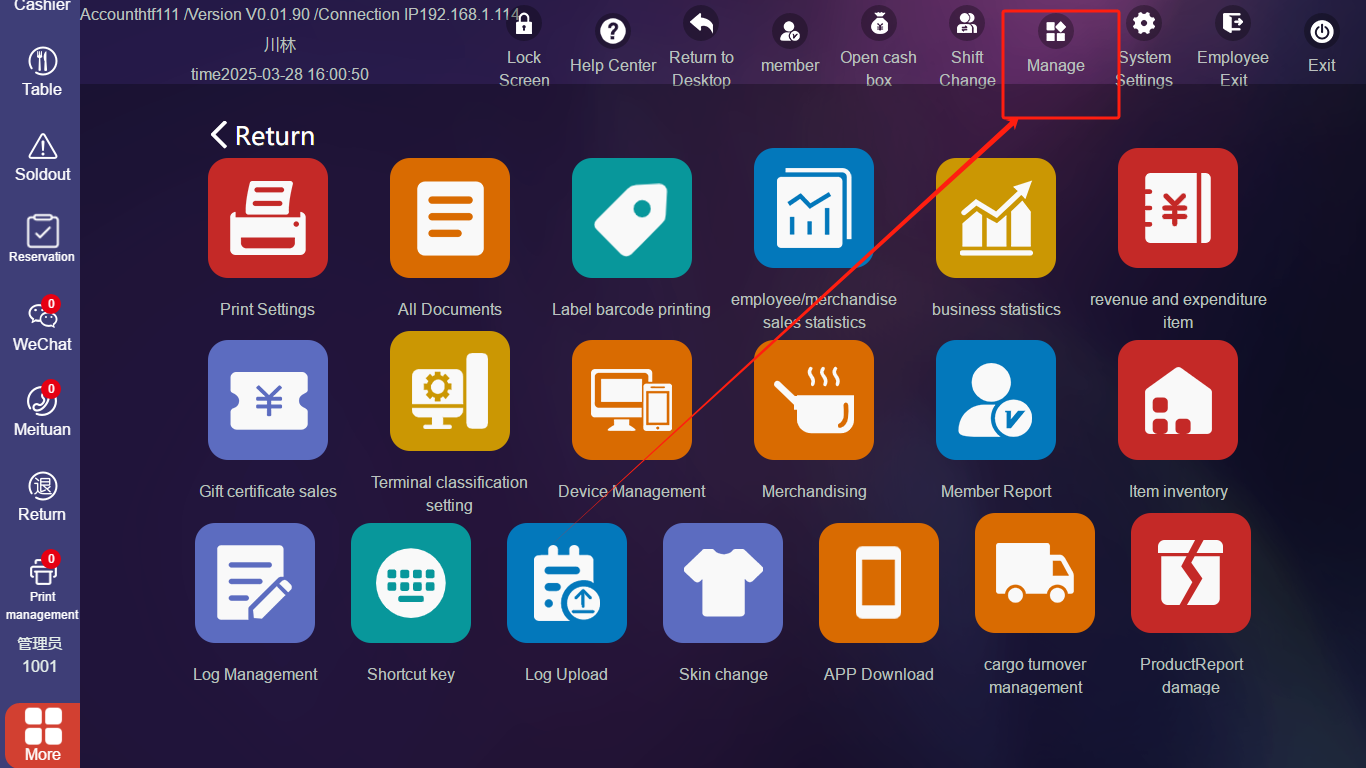Open Shortcut key keyboard icon

click(x=410, y=583)
